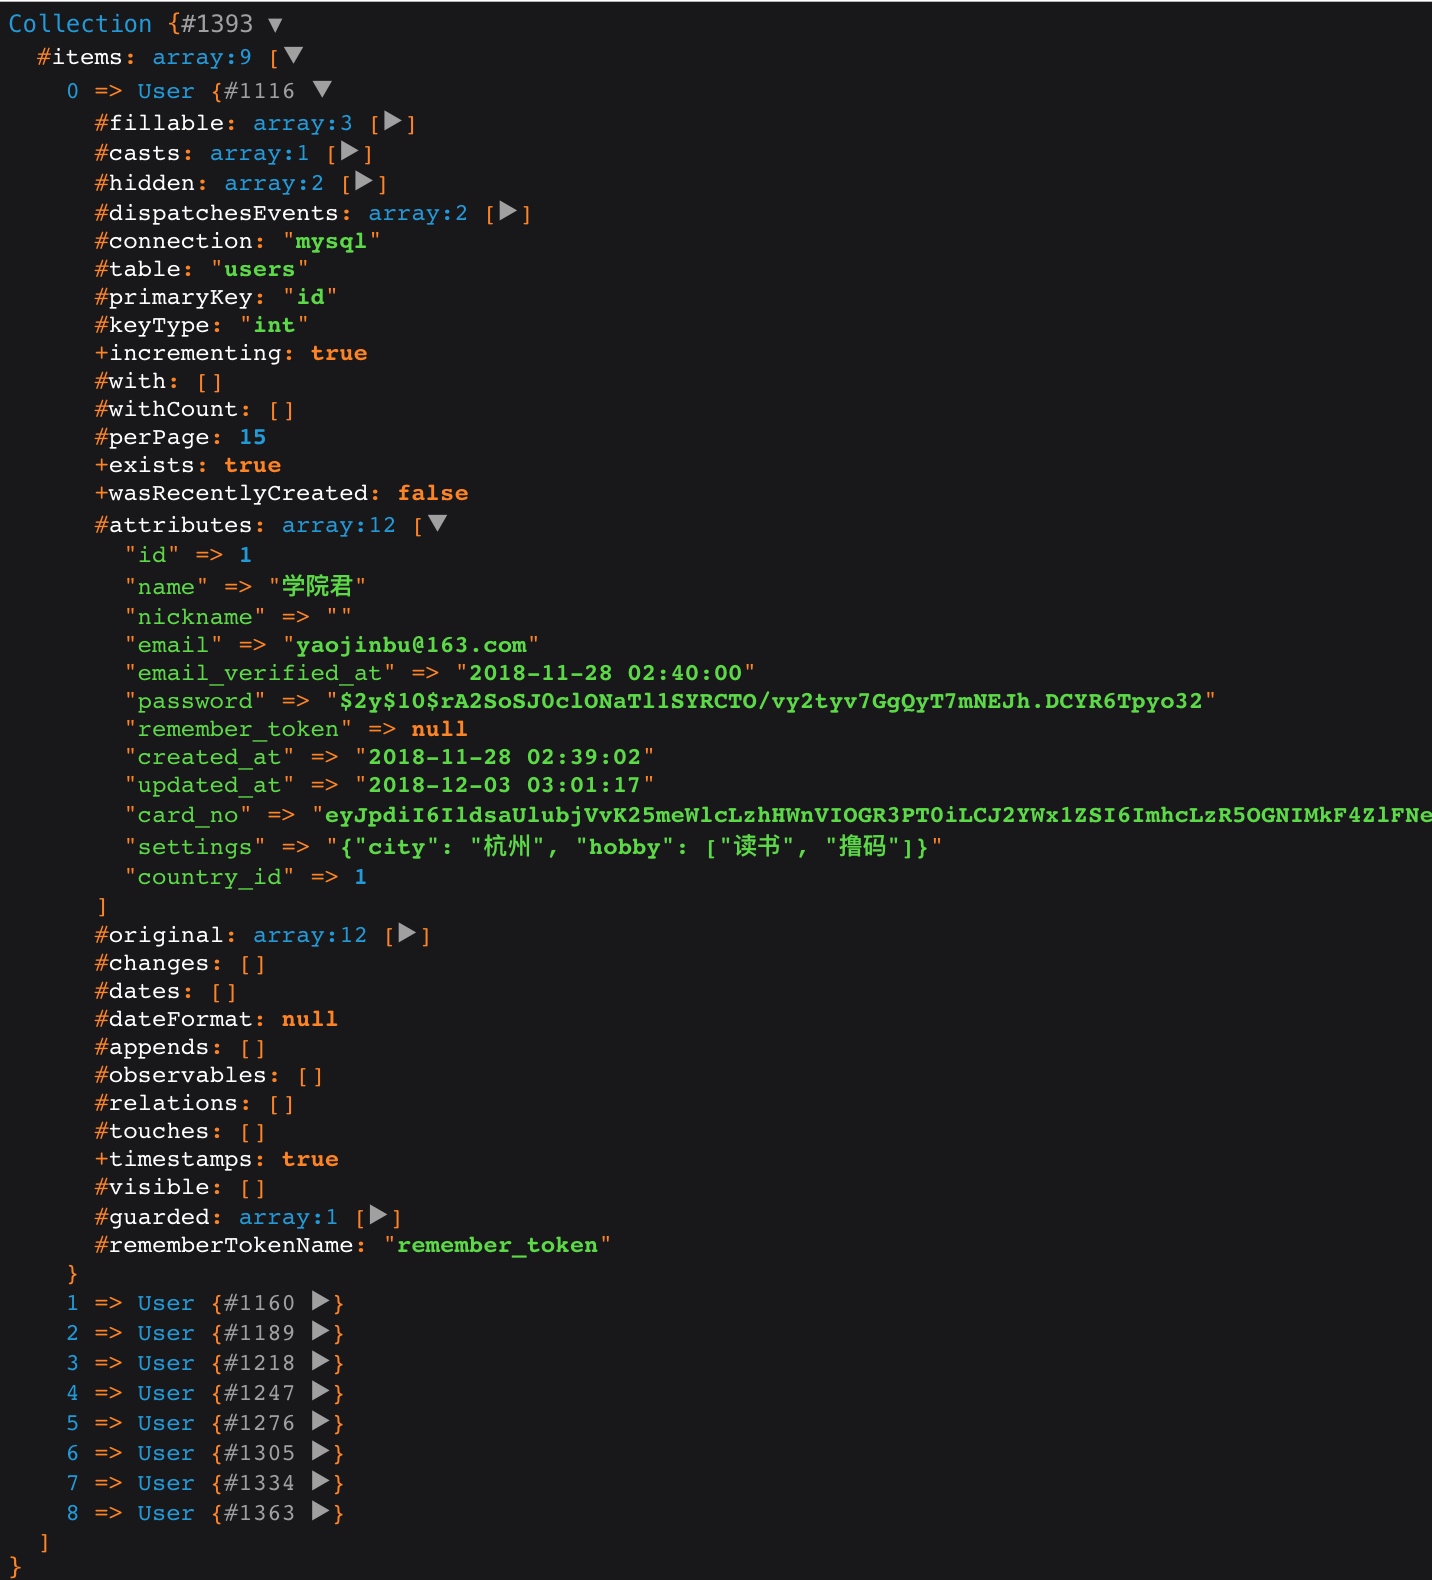Click the "nickname" attribute key
The width and height of the screenshot is (1432, 1580).
point(195,618)
